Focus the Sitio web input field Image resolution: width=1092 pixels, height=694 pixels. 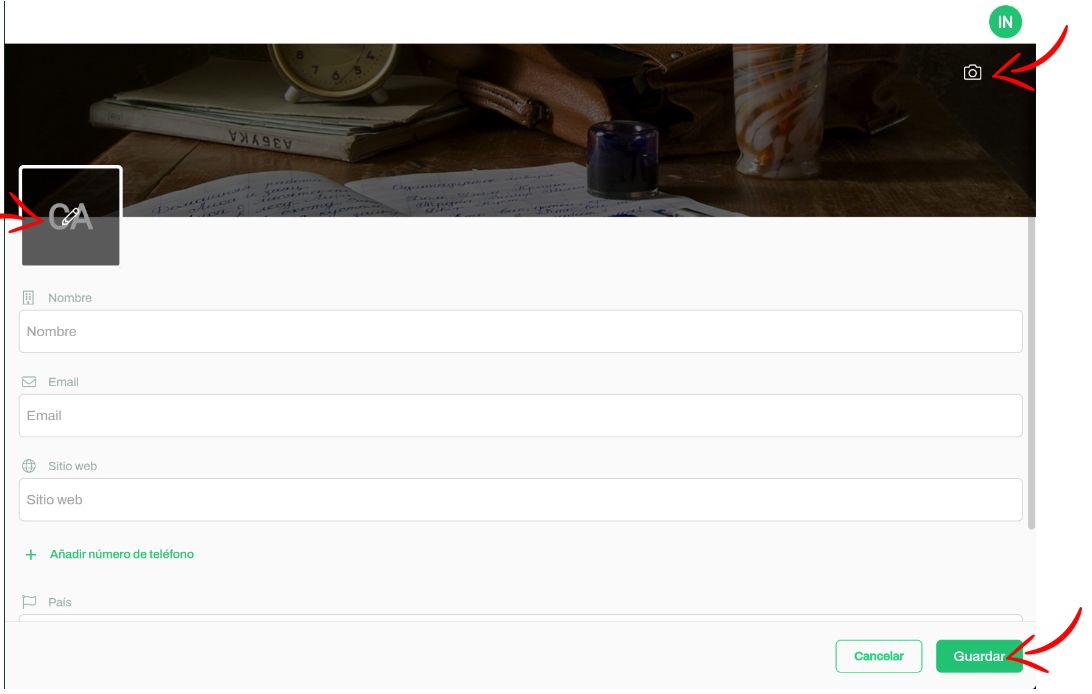pyautogui.click(x=520, y=500)
